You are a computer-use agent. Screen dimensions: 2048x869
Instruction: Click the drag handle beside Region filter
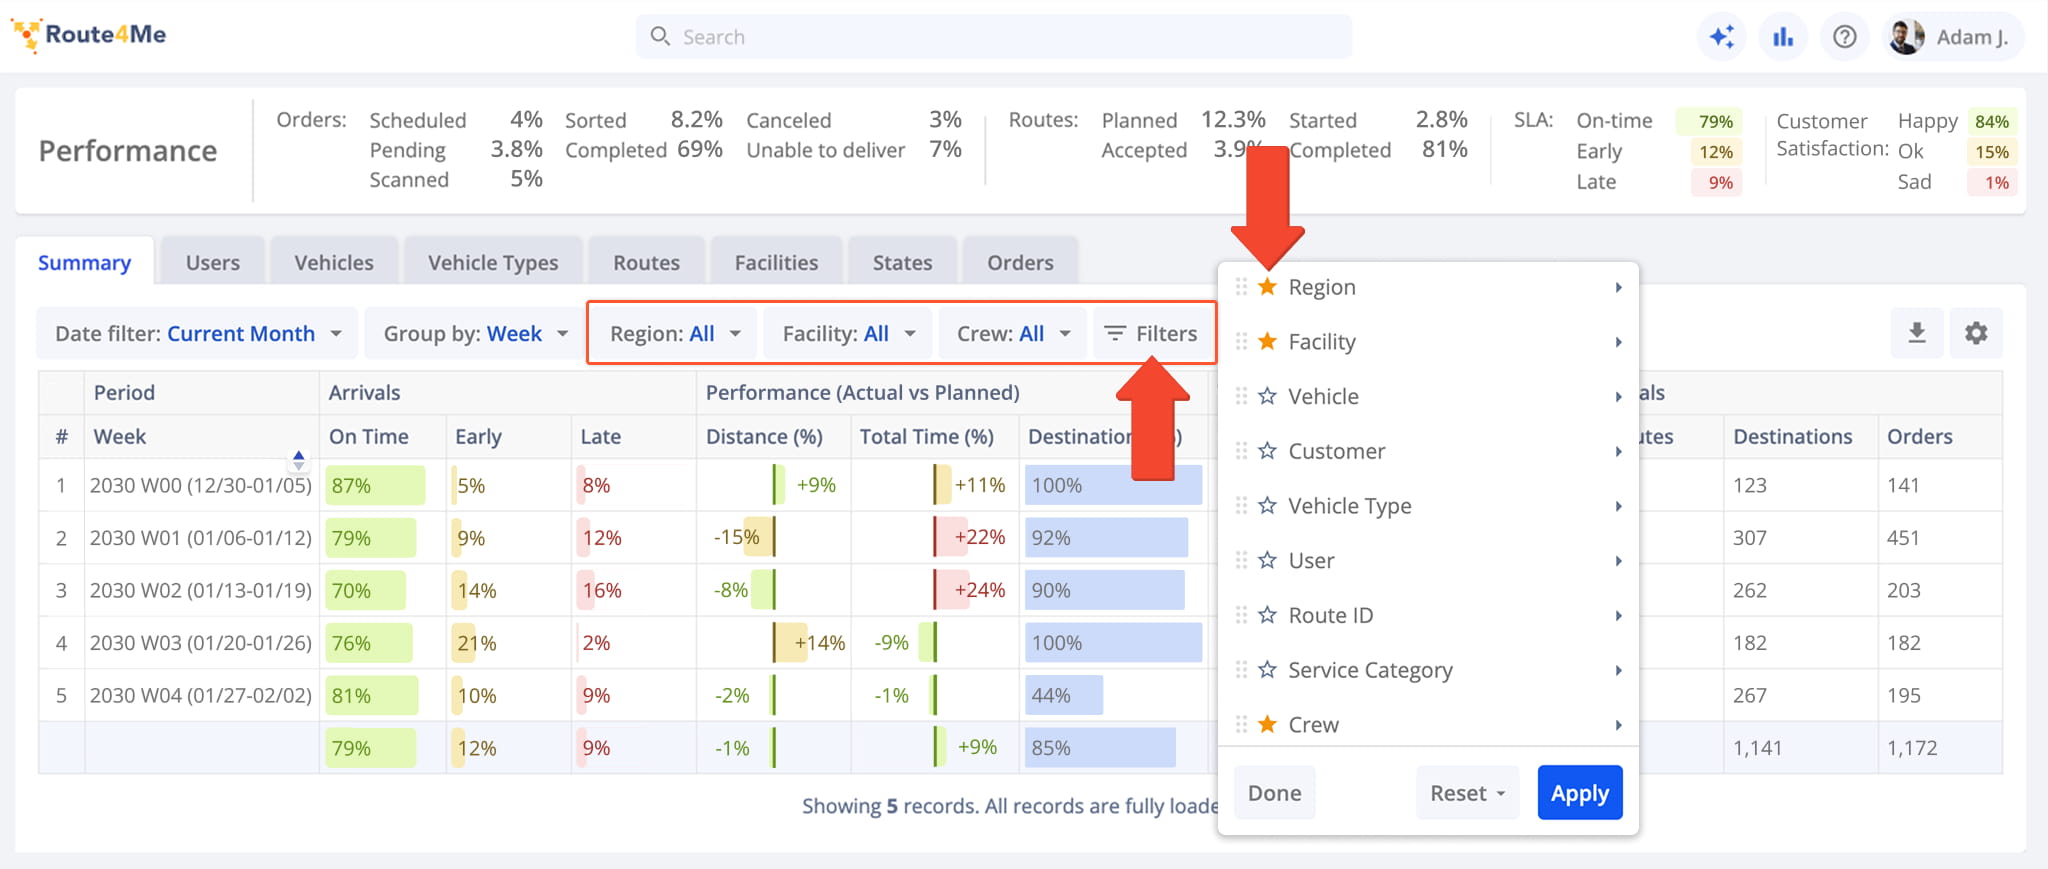(x=1241, y=287)
